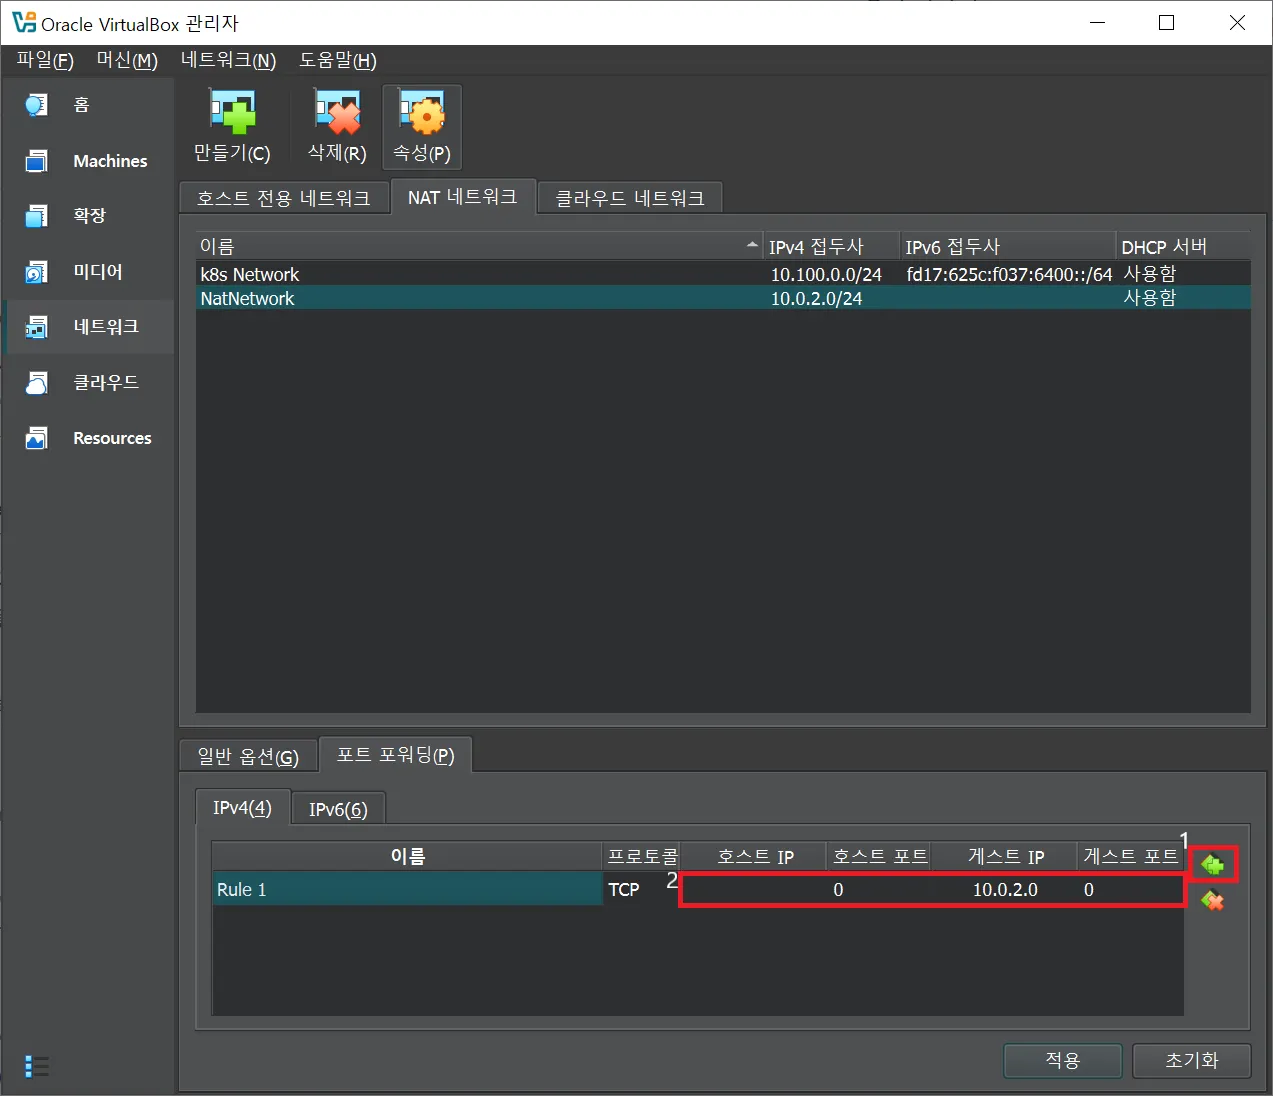Image resolution: width=1273 pixels, height=1096 pixels.
Task: Switch to the IPv6 rules tab
Action: click(338, 809)
